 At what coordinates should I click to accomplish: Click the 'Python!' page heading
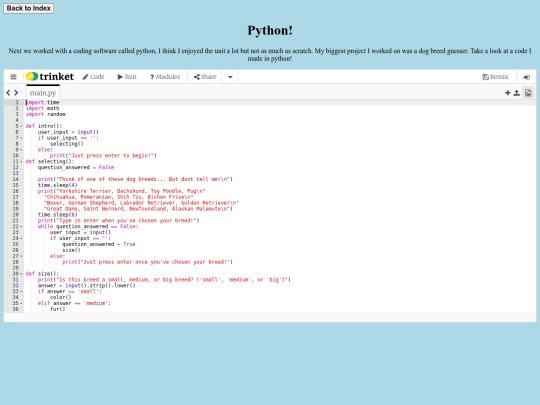pyautogui.click(x=270, y=30)
